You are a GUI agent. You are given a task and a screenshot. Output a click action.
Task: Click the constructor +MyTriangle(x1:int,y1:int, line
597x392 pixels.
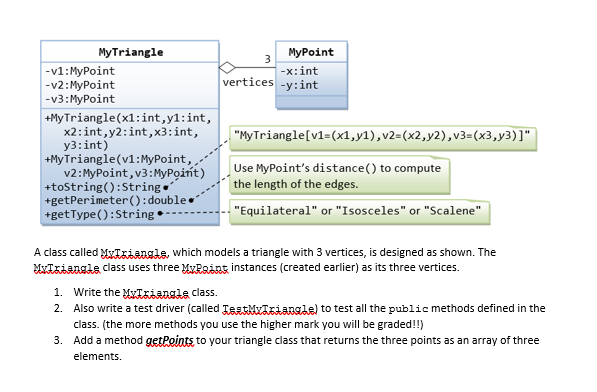pos(128,118)
